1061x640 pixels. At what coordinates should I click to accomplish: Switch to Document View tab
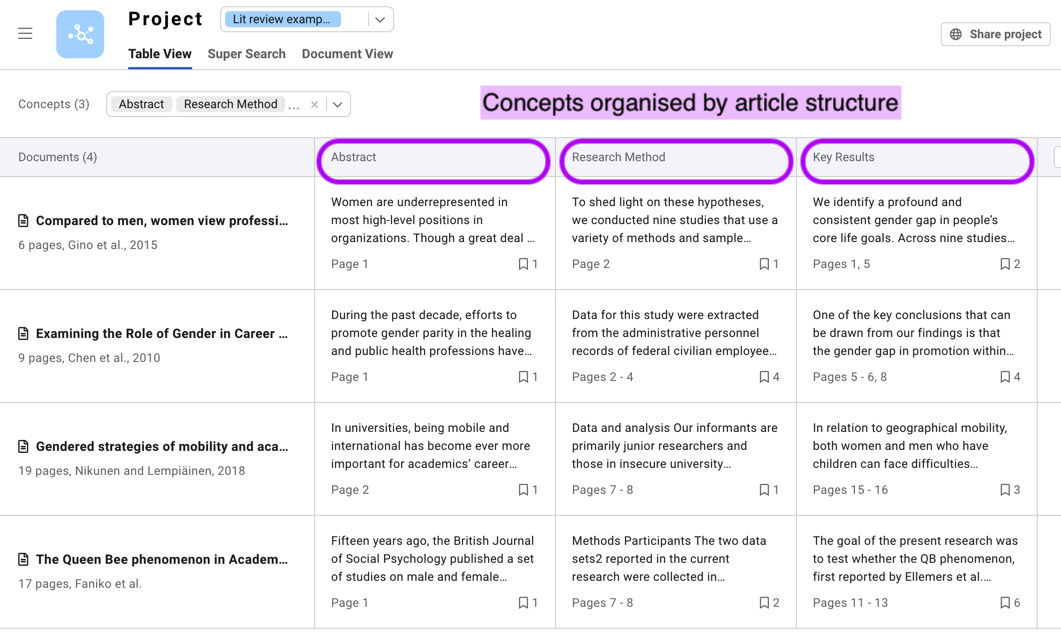pyautogui.click(x=347, y=53)
